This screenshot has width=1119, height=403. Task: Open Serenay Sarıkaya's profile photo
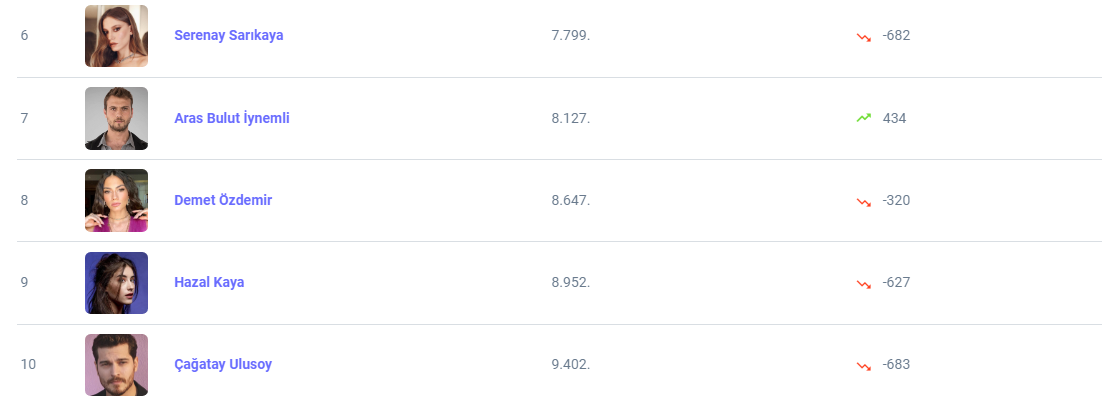(116, 36)
